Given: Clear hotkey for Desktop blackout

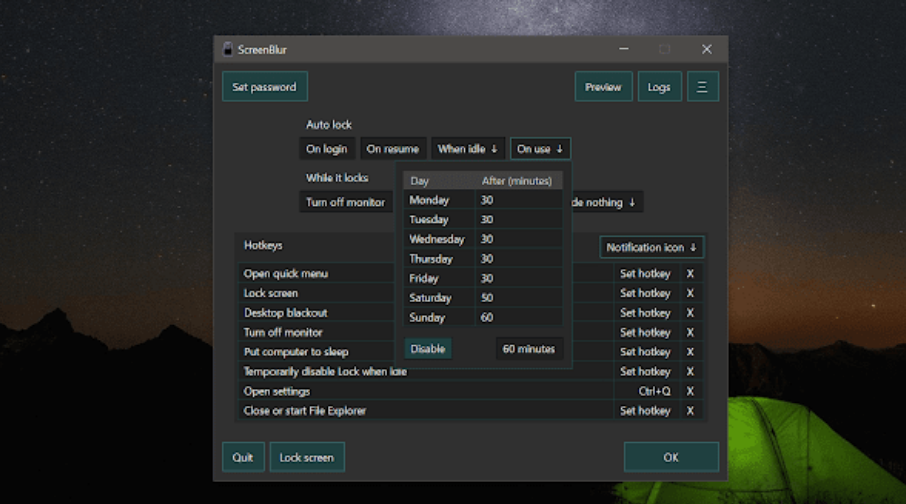Looking at the screenshot, I should pyautogui.click(x=690, y=313).
